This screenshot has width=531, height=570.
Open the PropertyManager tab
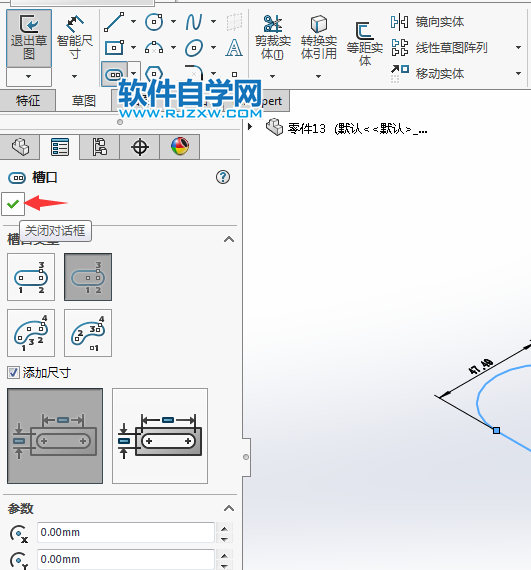[60, 147]
